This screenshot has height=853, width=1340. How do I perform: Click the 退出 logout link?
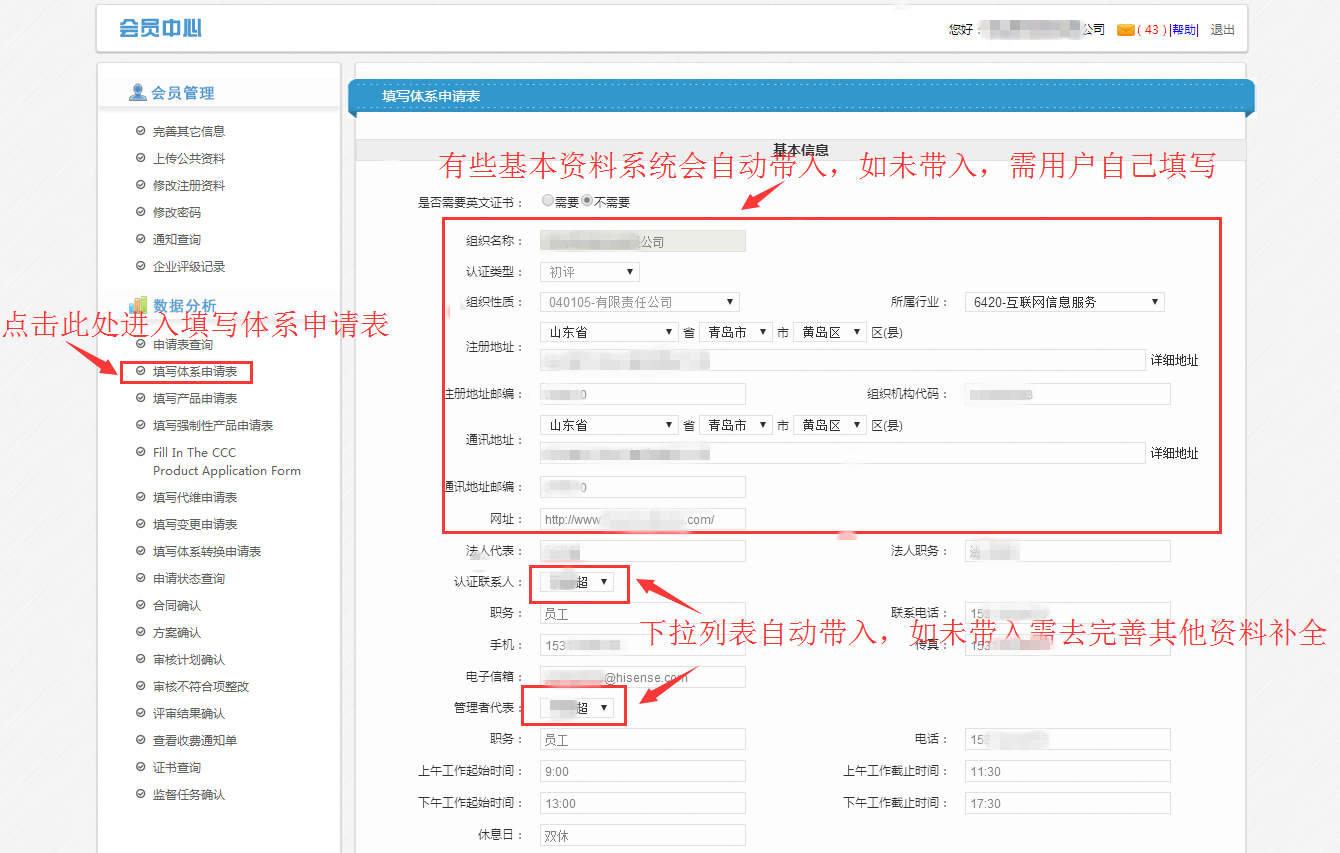(x=1222, y=30)
